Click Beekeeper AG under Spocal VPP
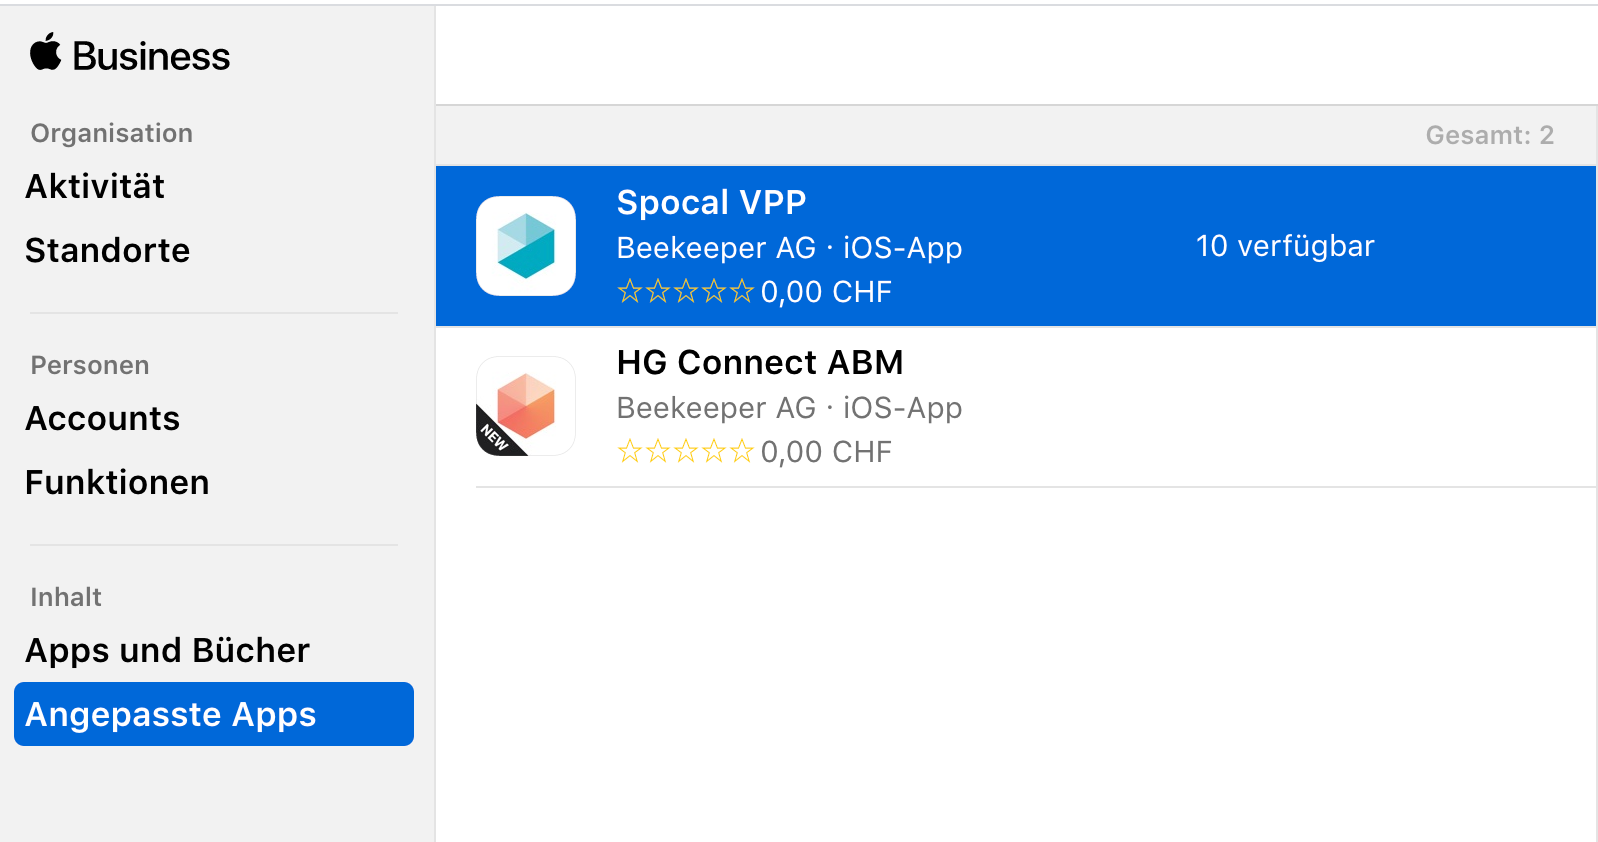Viewport: 1598px width, 842px height. (x=716, y=247)
